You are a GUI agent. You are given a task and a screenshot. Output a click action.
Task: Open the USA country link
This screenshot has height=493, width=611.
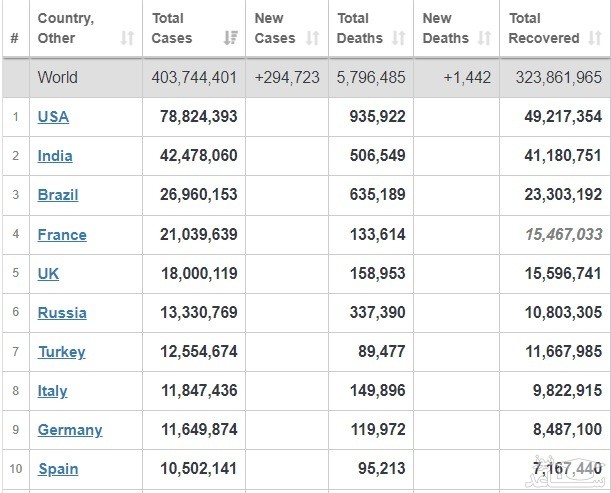[x=53, y=117]
